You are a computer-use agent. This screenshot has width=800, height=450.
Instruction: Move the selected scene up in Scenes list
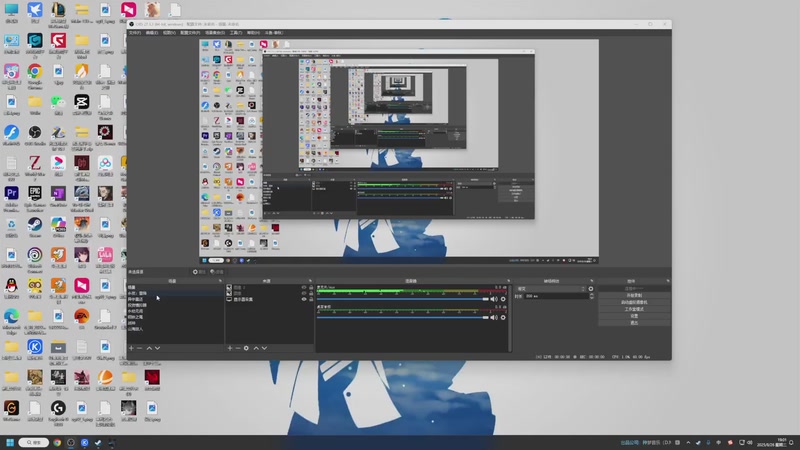click(149, 348)
